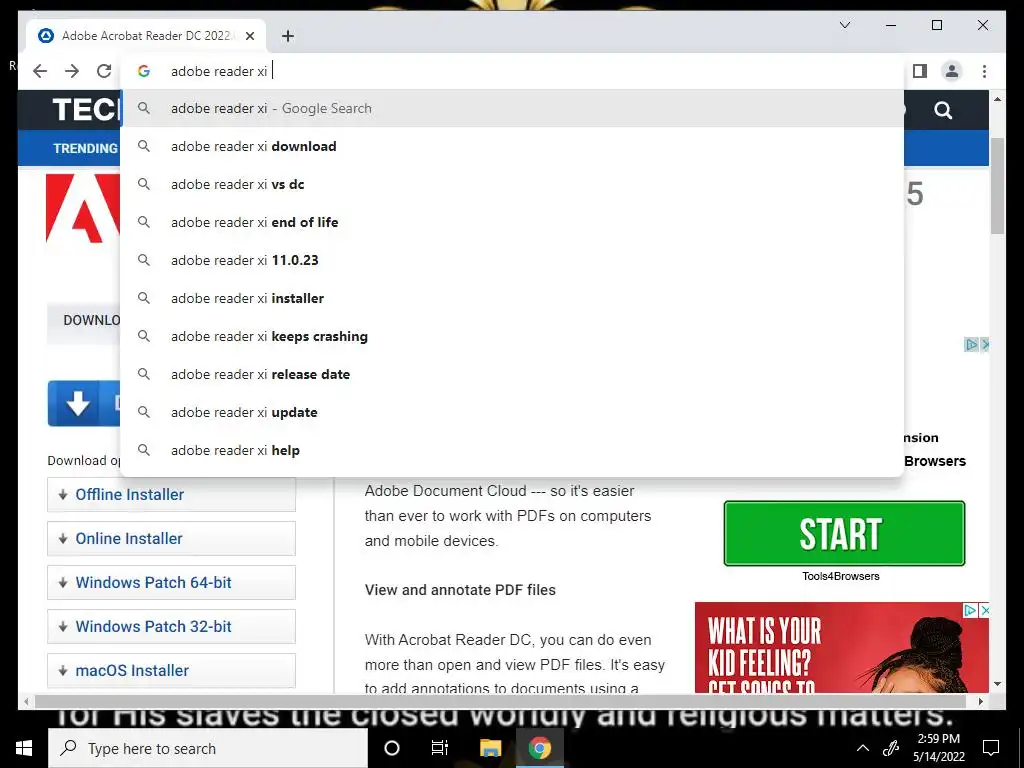The width and height of the screenshot is (1024, 768).
Task: Choose the 'adobe reader xi help' suggestion
Action: (x=512, y=450)
